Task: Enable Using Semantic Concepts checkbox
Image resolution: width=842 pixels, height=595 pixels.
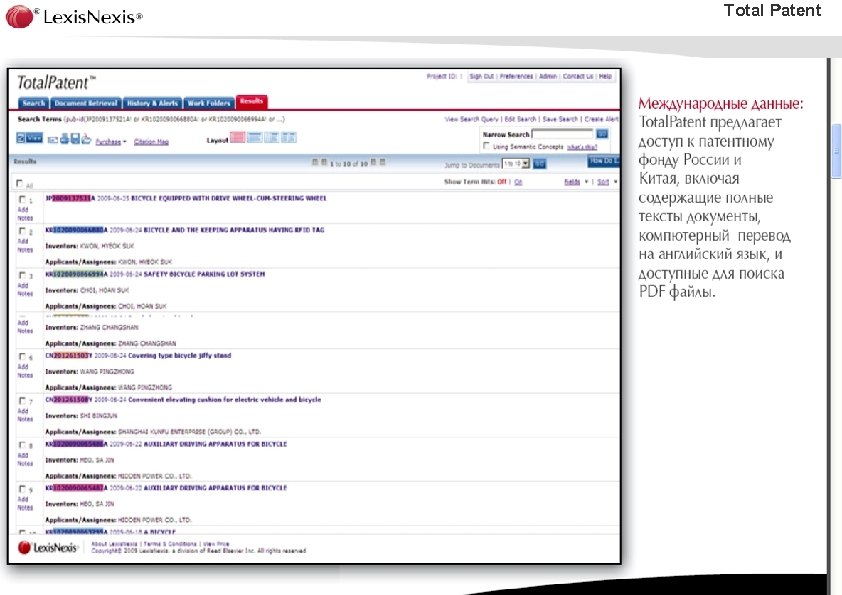Action: coord(487,146)
